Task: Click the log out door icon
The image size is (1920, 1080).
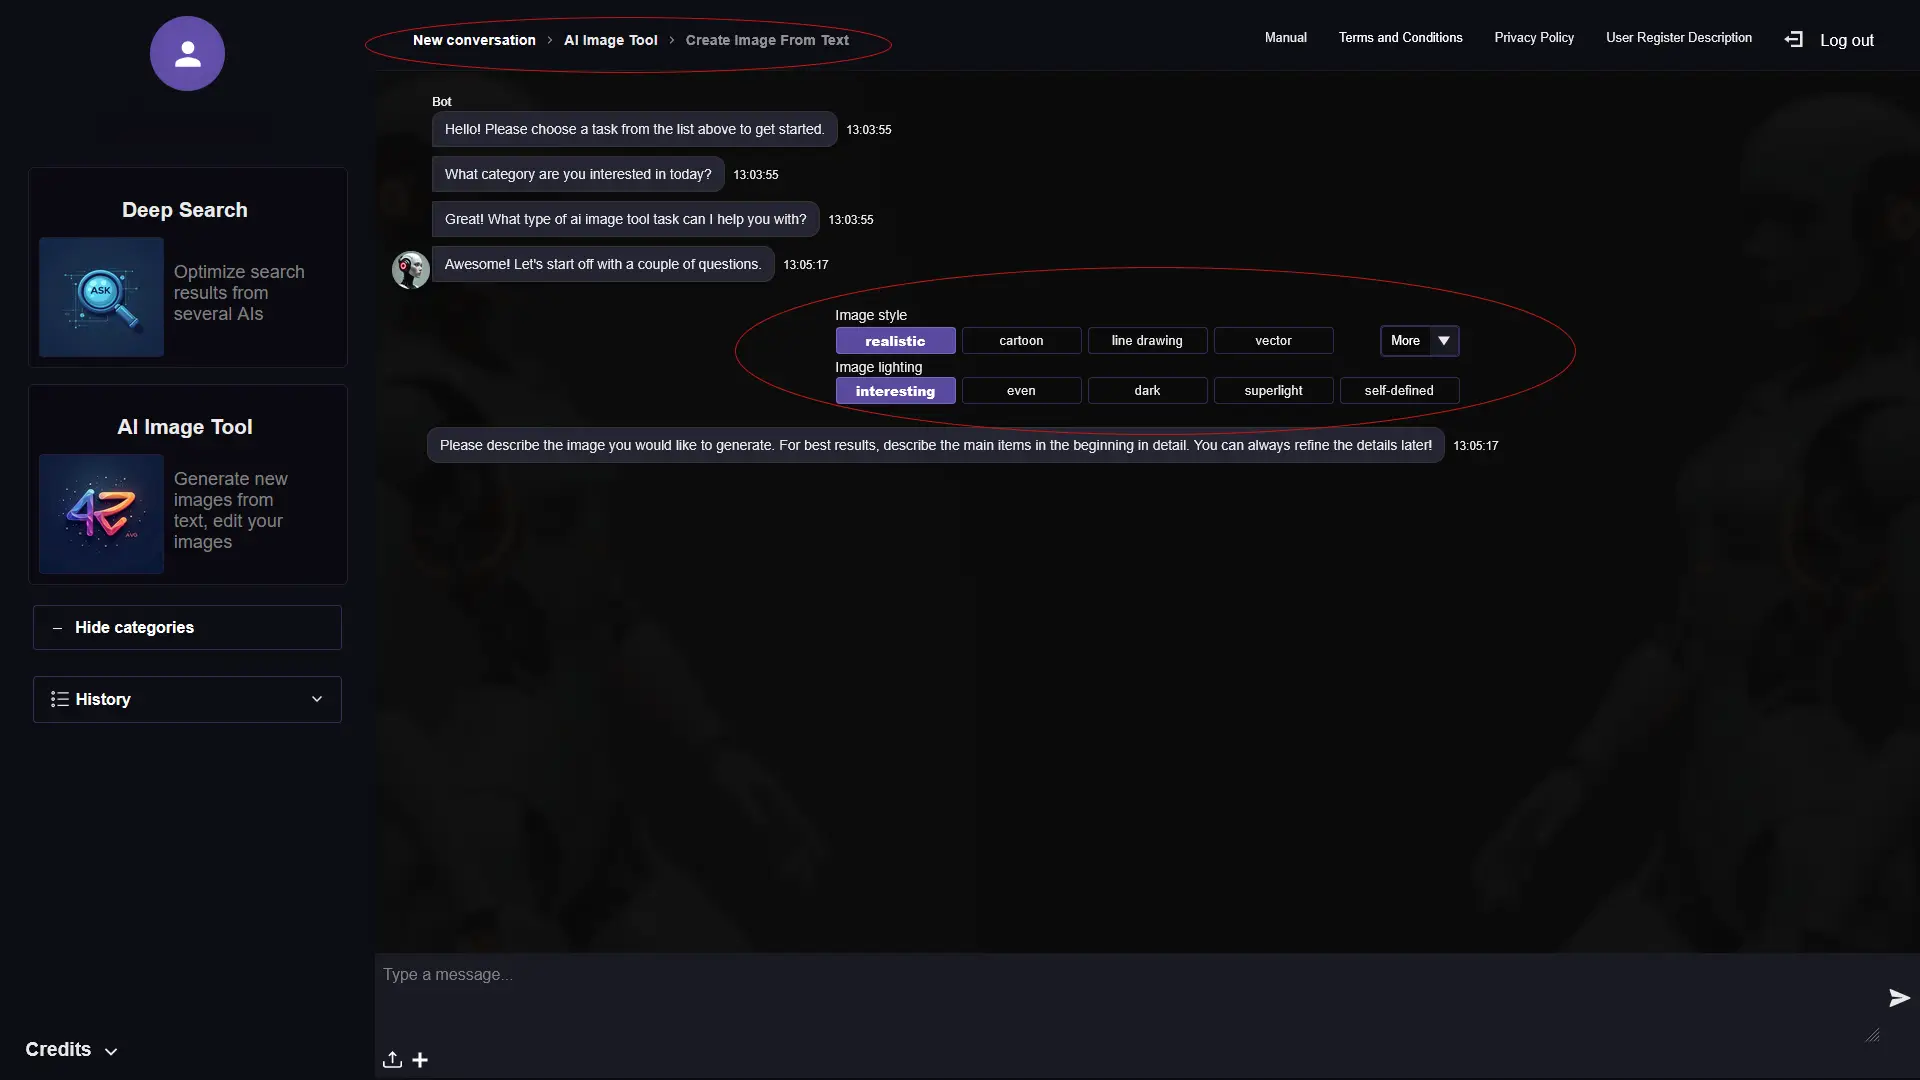Action: coord(1794,40)
